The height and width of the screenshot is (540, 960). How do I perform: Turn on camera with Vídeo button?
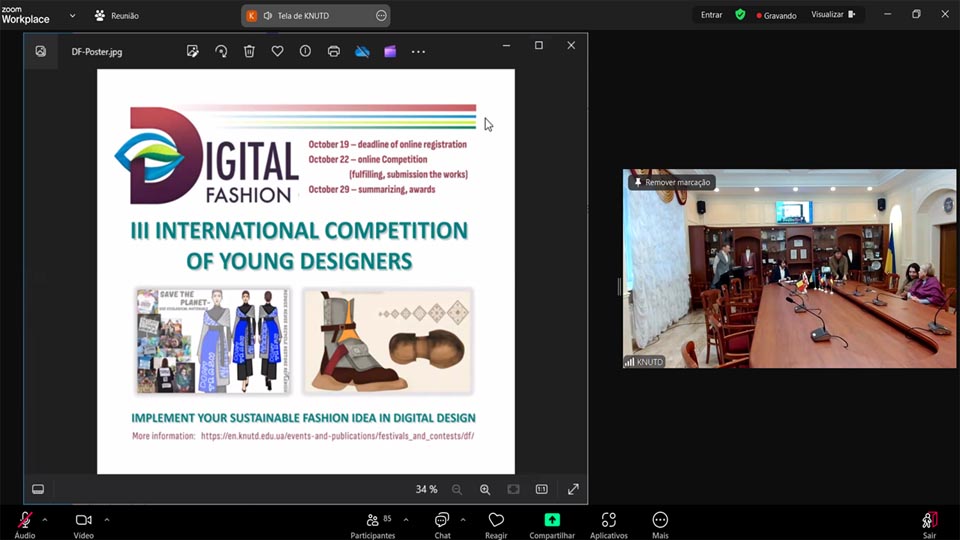pos(83,520)
